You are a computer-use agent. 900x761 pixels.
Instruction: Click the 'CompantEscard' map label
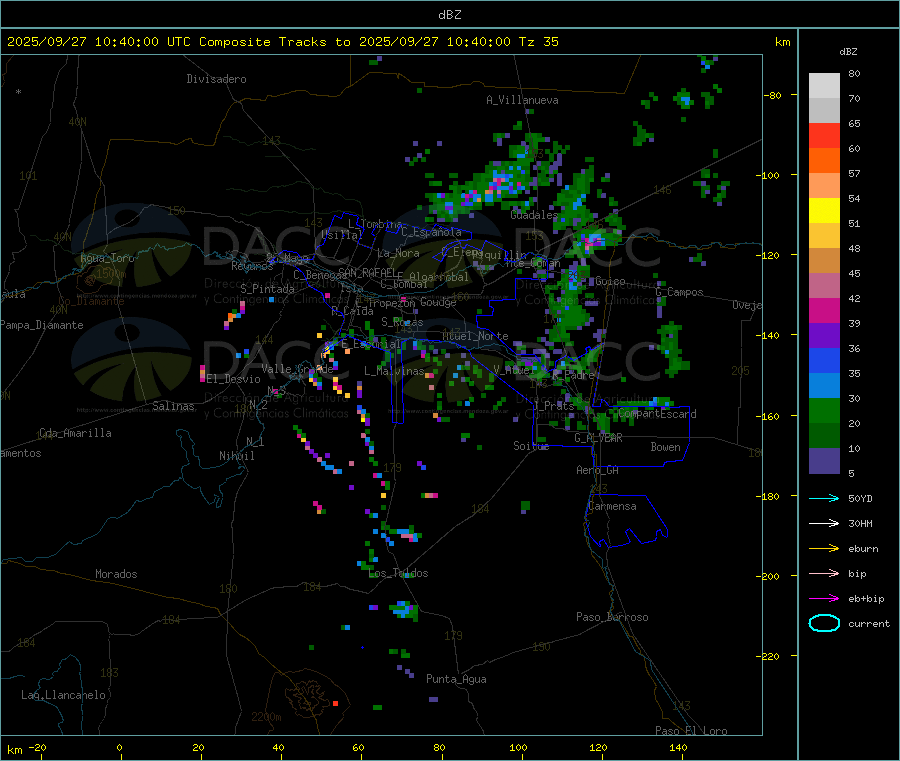[658, 414]
